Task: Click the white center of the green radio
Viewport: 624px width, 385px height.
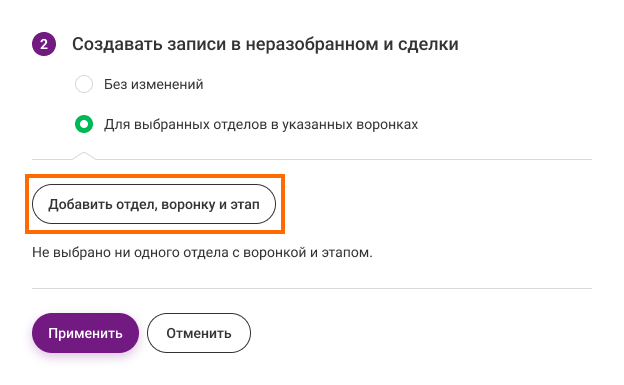Action: point(84,124)
